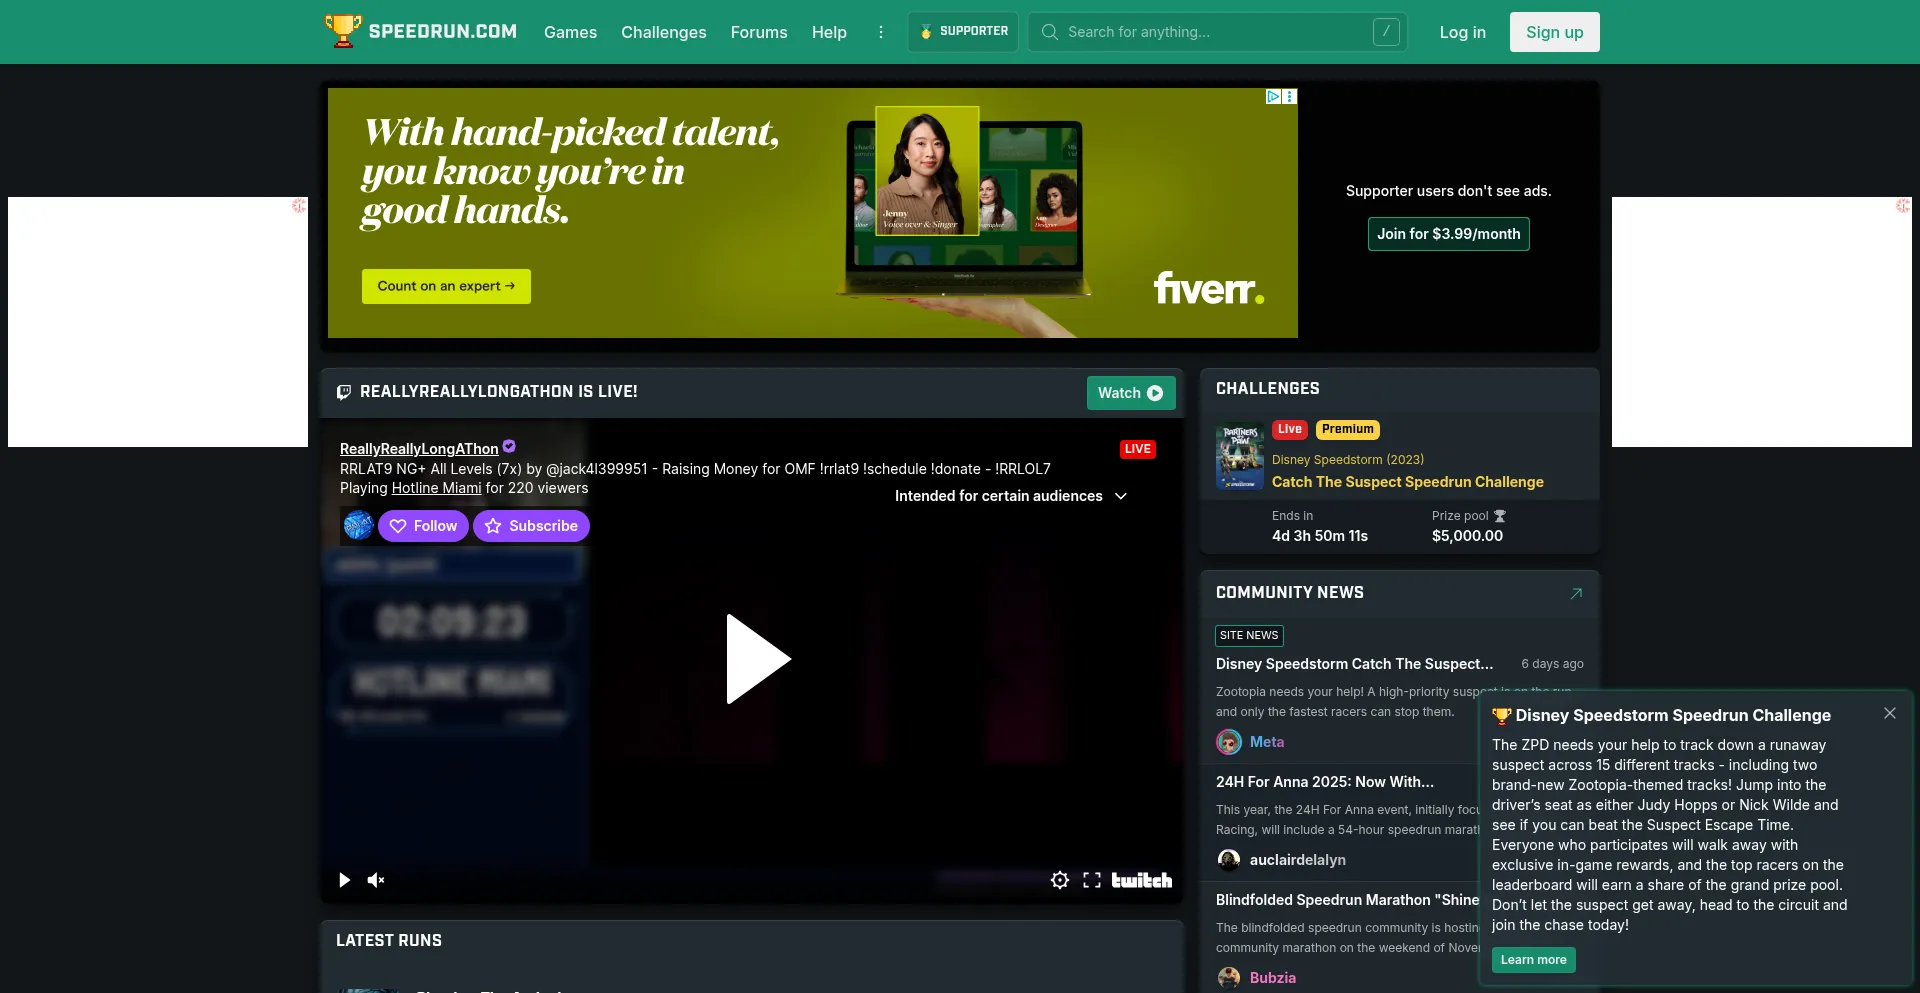
Task: Open the Twitch icon next to REALLYREALLYLONGATHON
Action: (x=344, y=392)
